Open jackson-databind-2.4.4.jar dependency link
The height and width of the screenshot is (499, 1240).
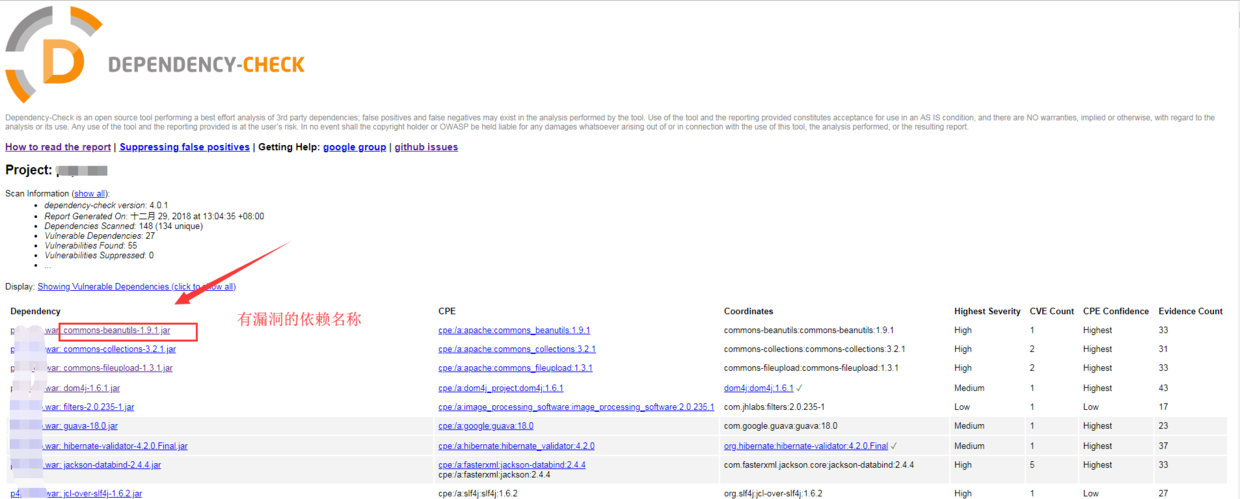coord(112,465)
